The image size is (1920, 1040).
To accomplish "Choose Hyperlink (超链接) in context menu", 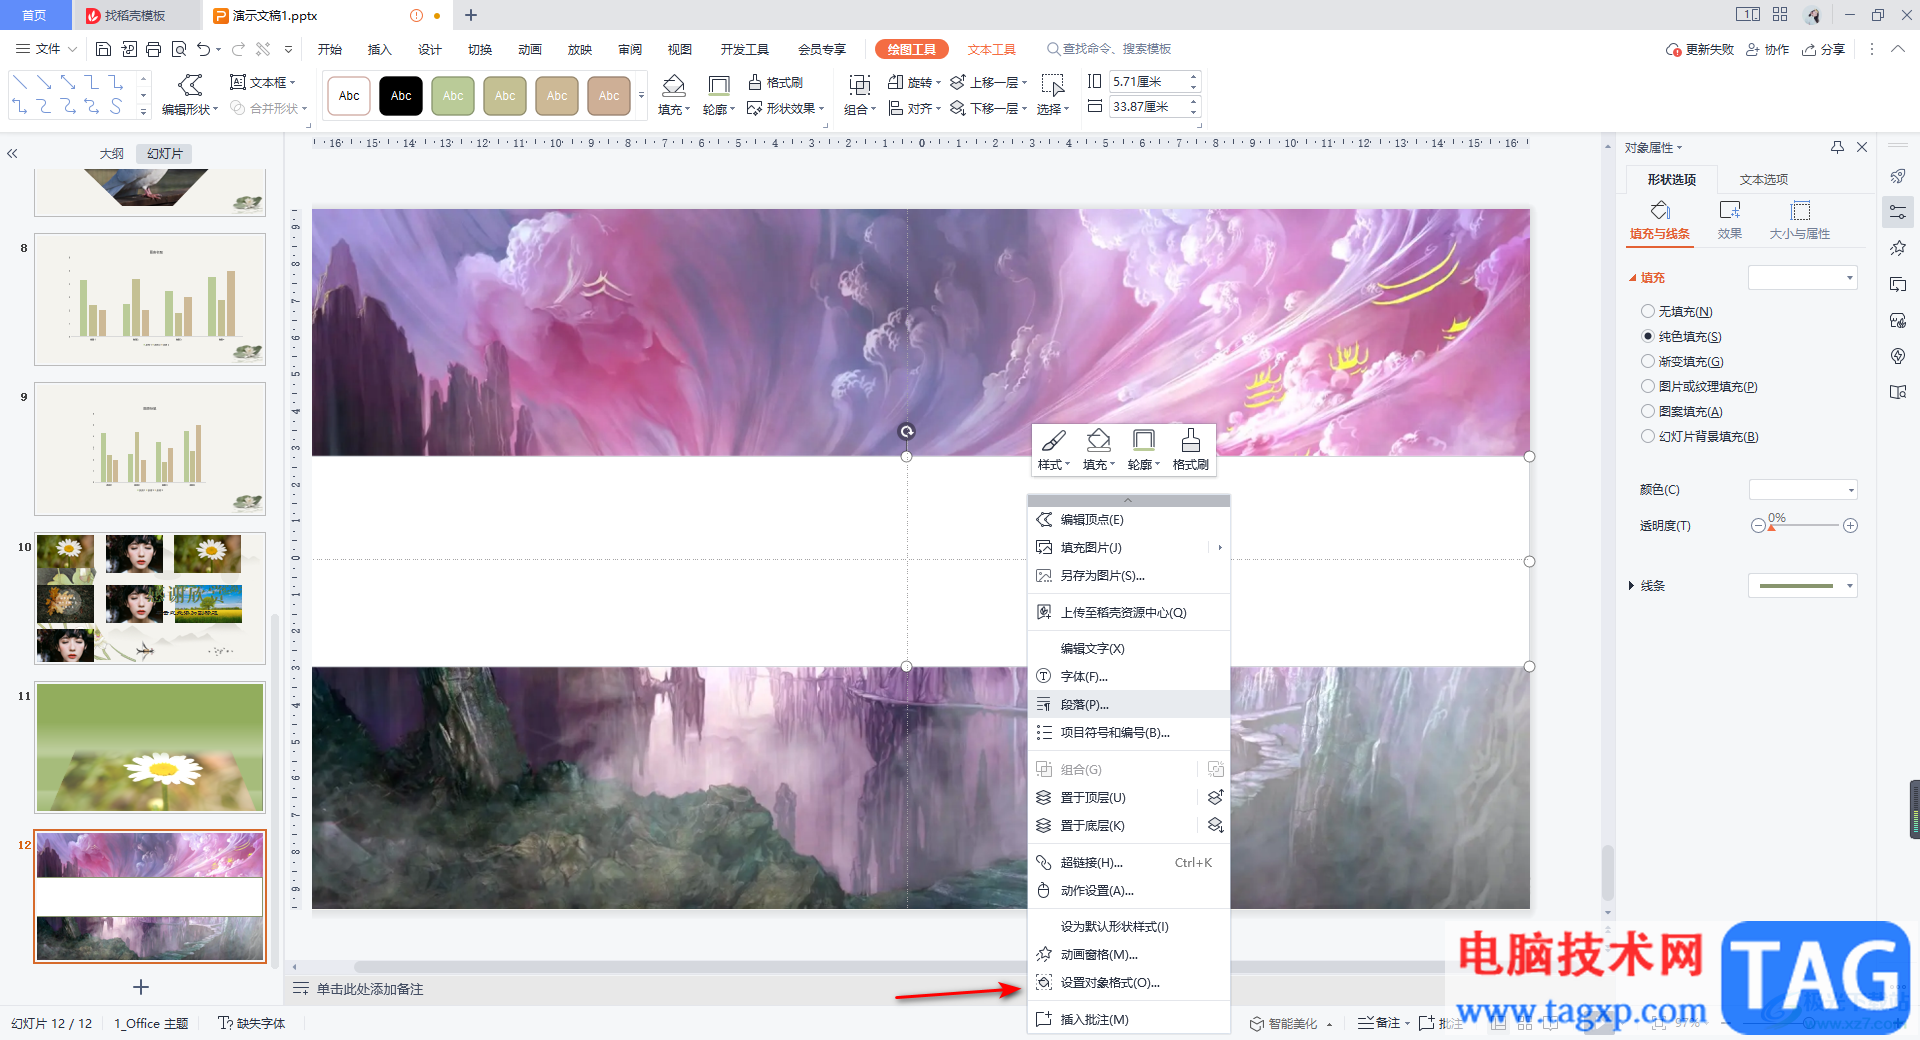I will click(x=1129, y=862).
